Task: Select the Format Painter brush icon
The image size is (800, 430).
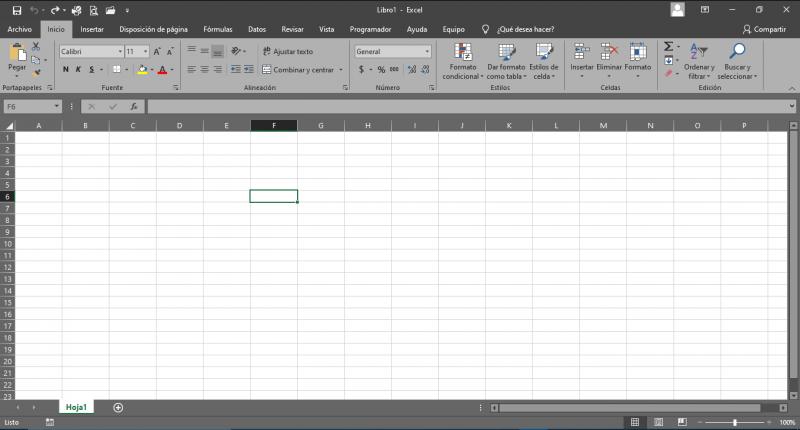Action: tap(36, 72)
